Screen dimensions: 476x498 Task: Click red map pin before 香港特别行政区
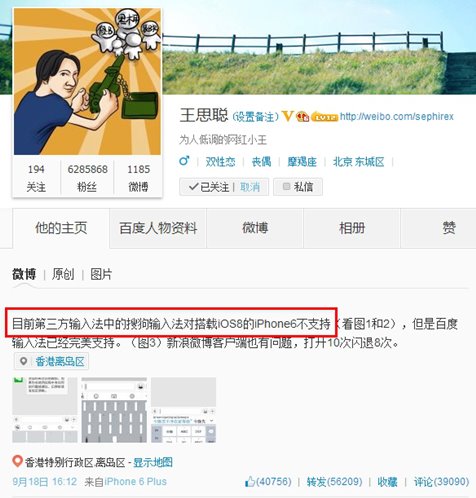coord(17,462)
